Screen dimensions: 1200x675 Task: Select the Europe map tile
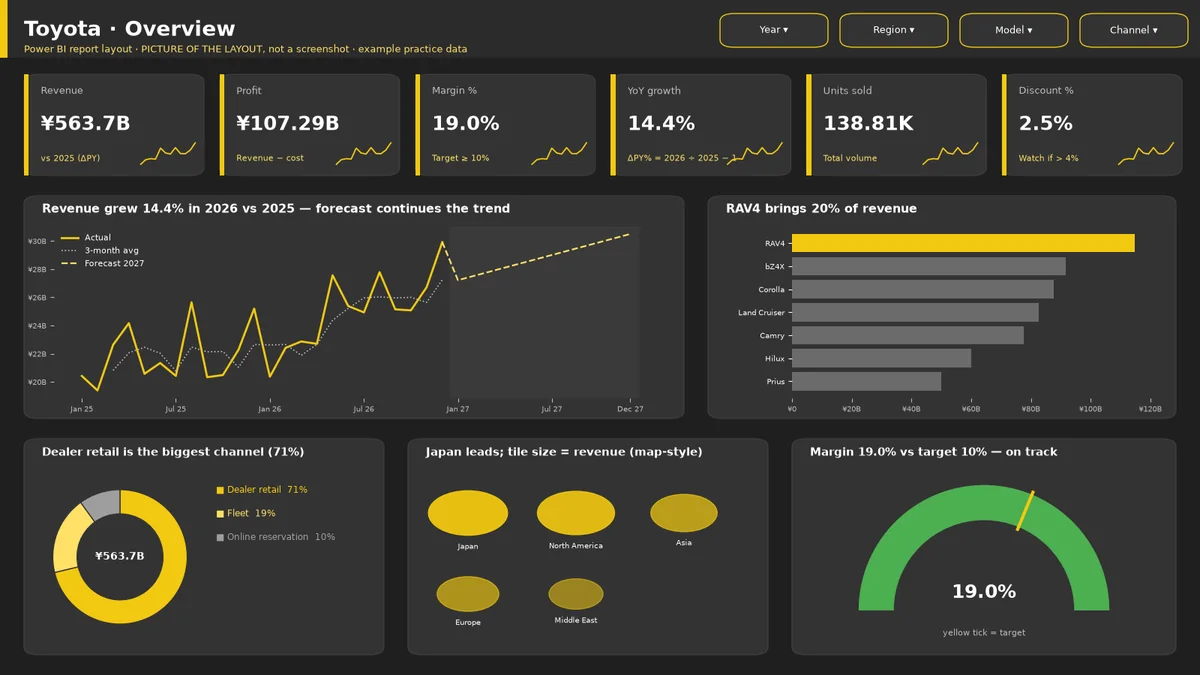[x=468, y=594]
